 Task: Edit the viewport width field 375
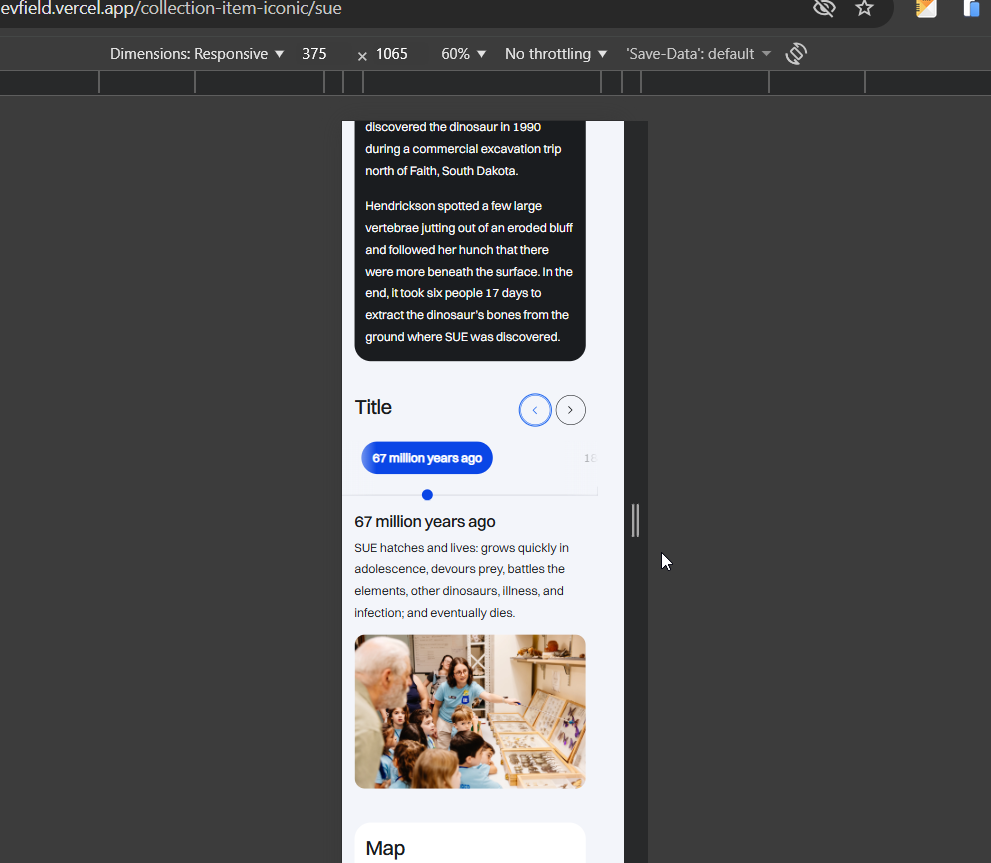tap(314, 54)
